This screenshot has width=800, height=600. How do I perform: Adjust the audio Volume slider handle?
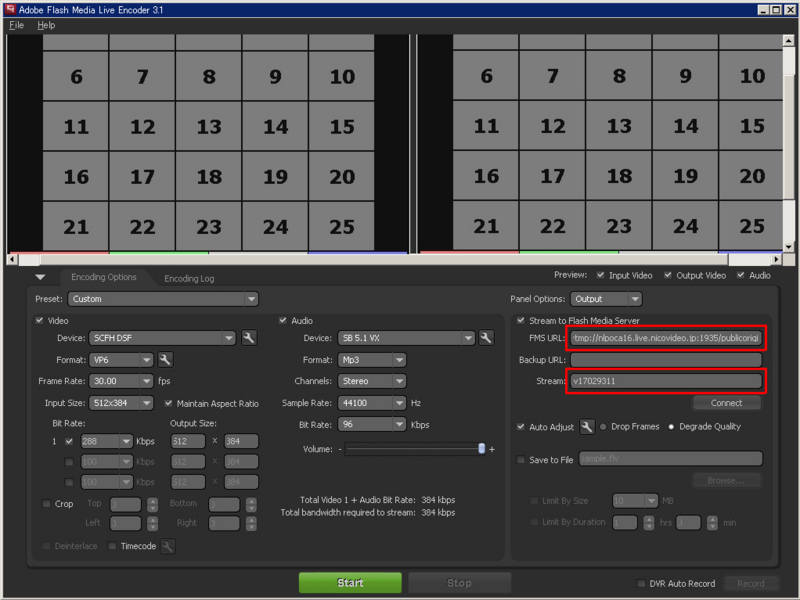coord(481,448)
